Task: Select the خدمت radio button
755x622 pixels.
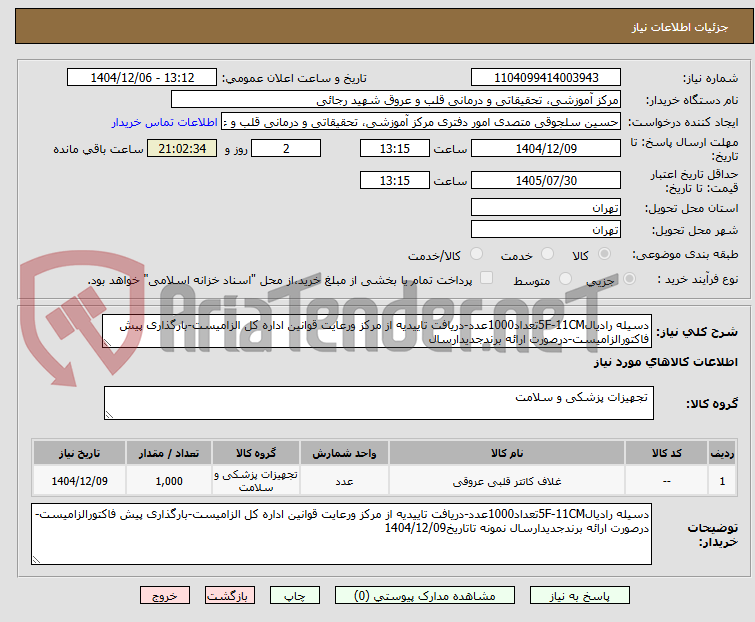Action: click(x=547, y=254)
